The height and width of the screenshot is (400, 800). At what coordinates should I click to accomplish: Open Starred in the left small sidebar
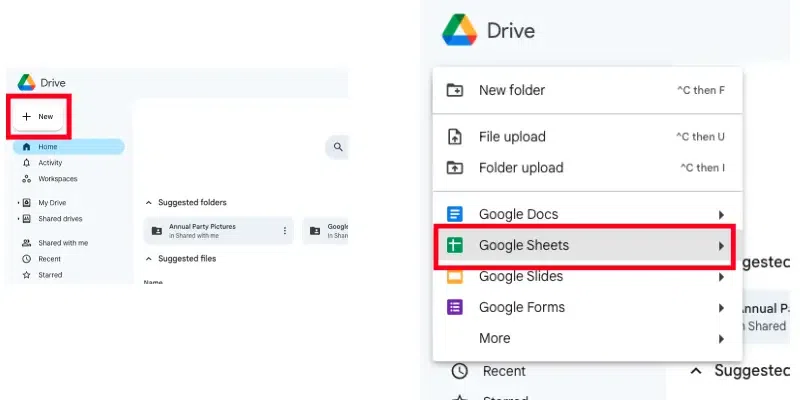(50, 275)
